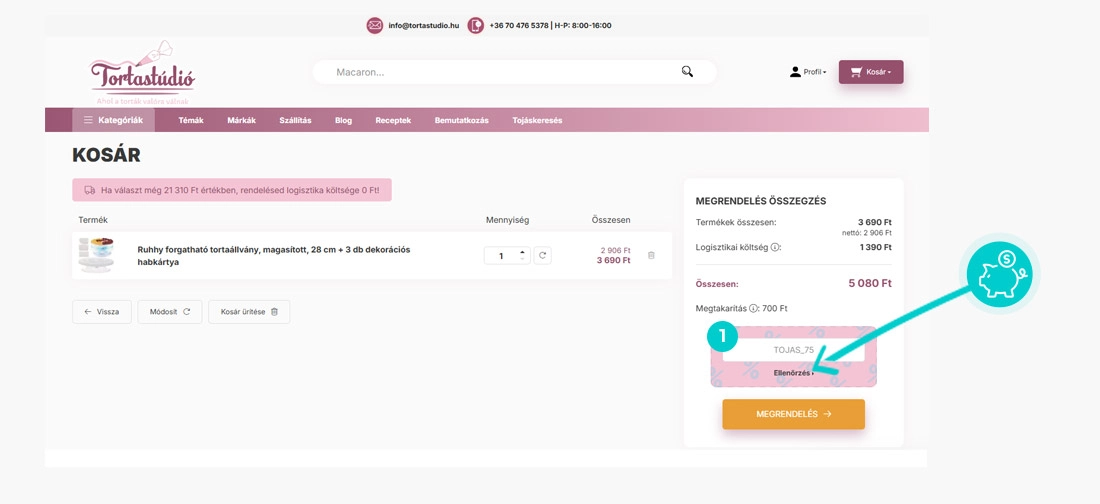
Task: Open the Márkák menu item
Action: tap(241, 120)
